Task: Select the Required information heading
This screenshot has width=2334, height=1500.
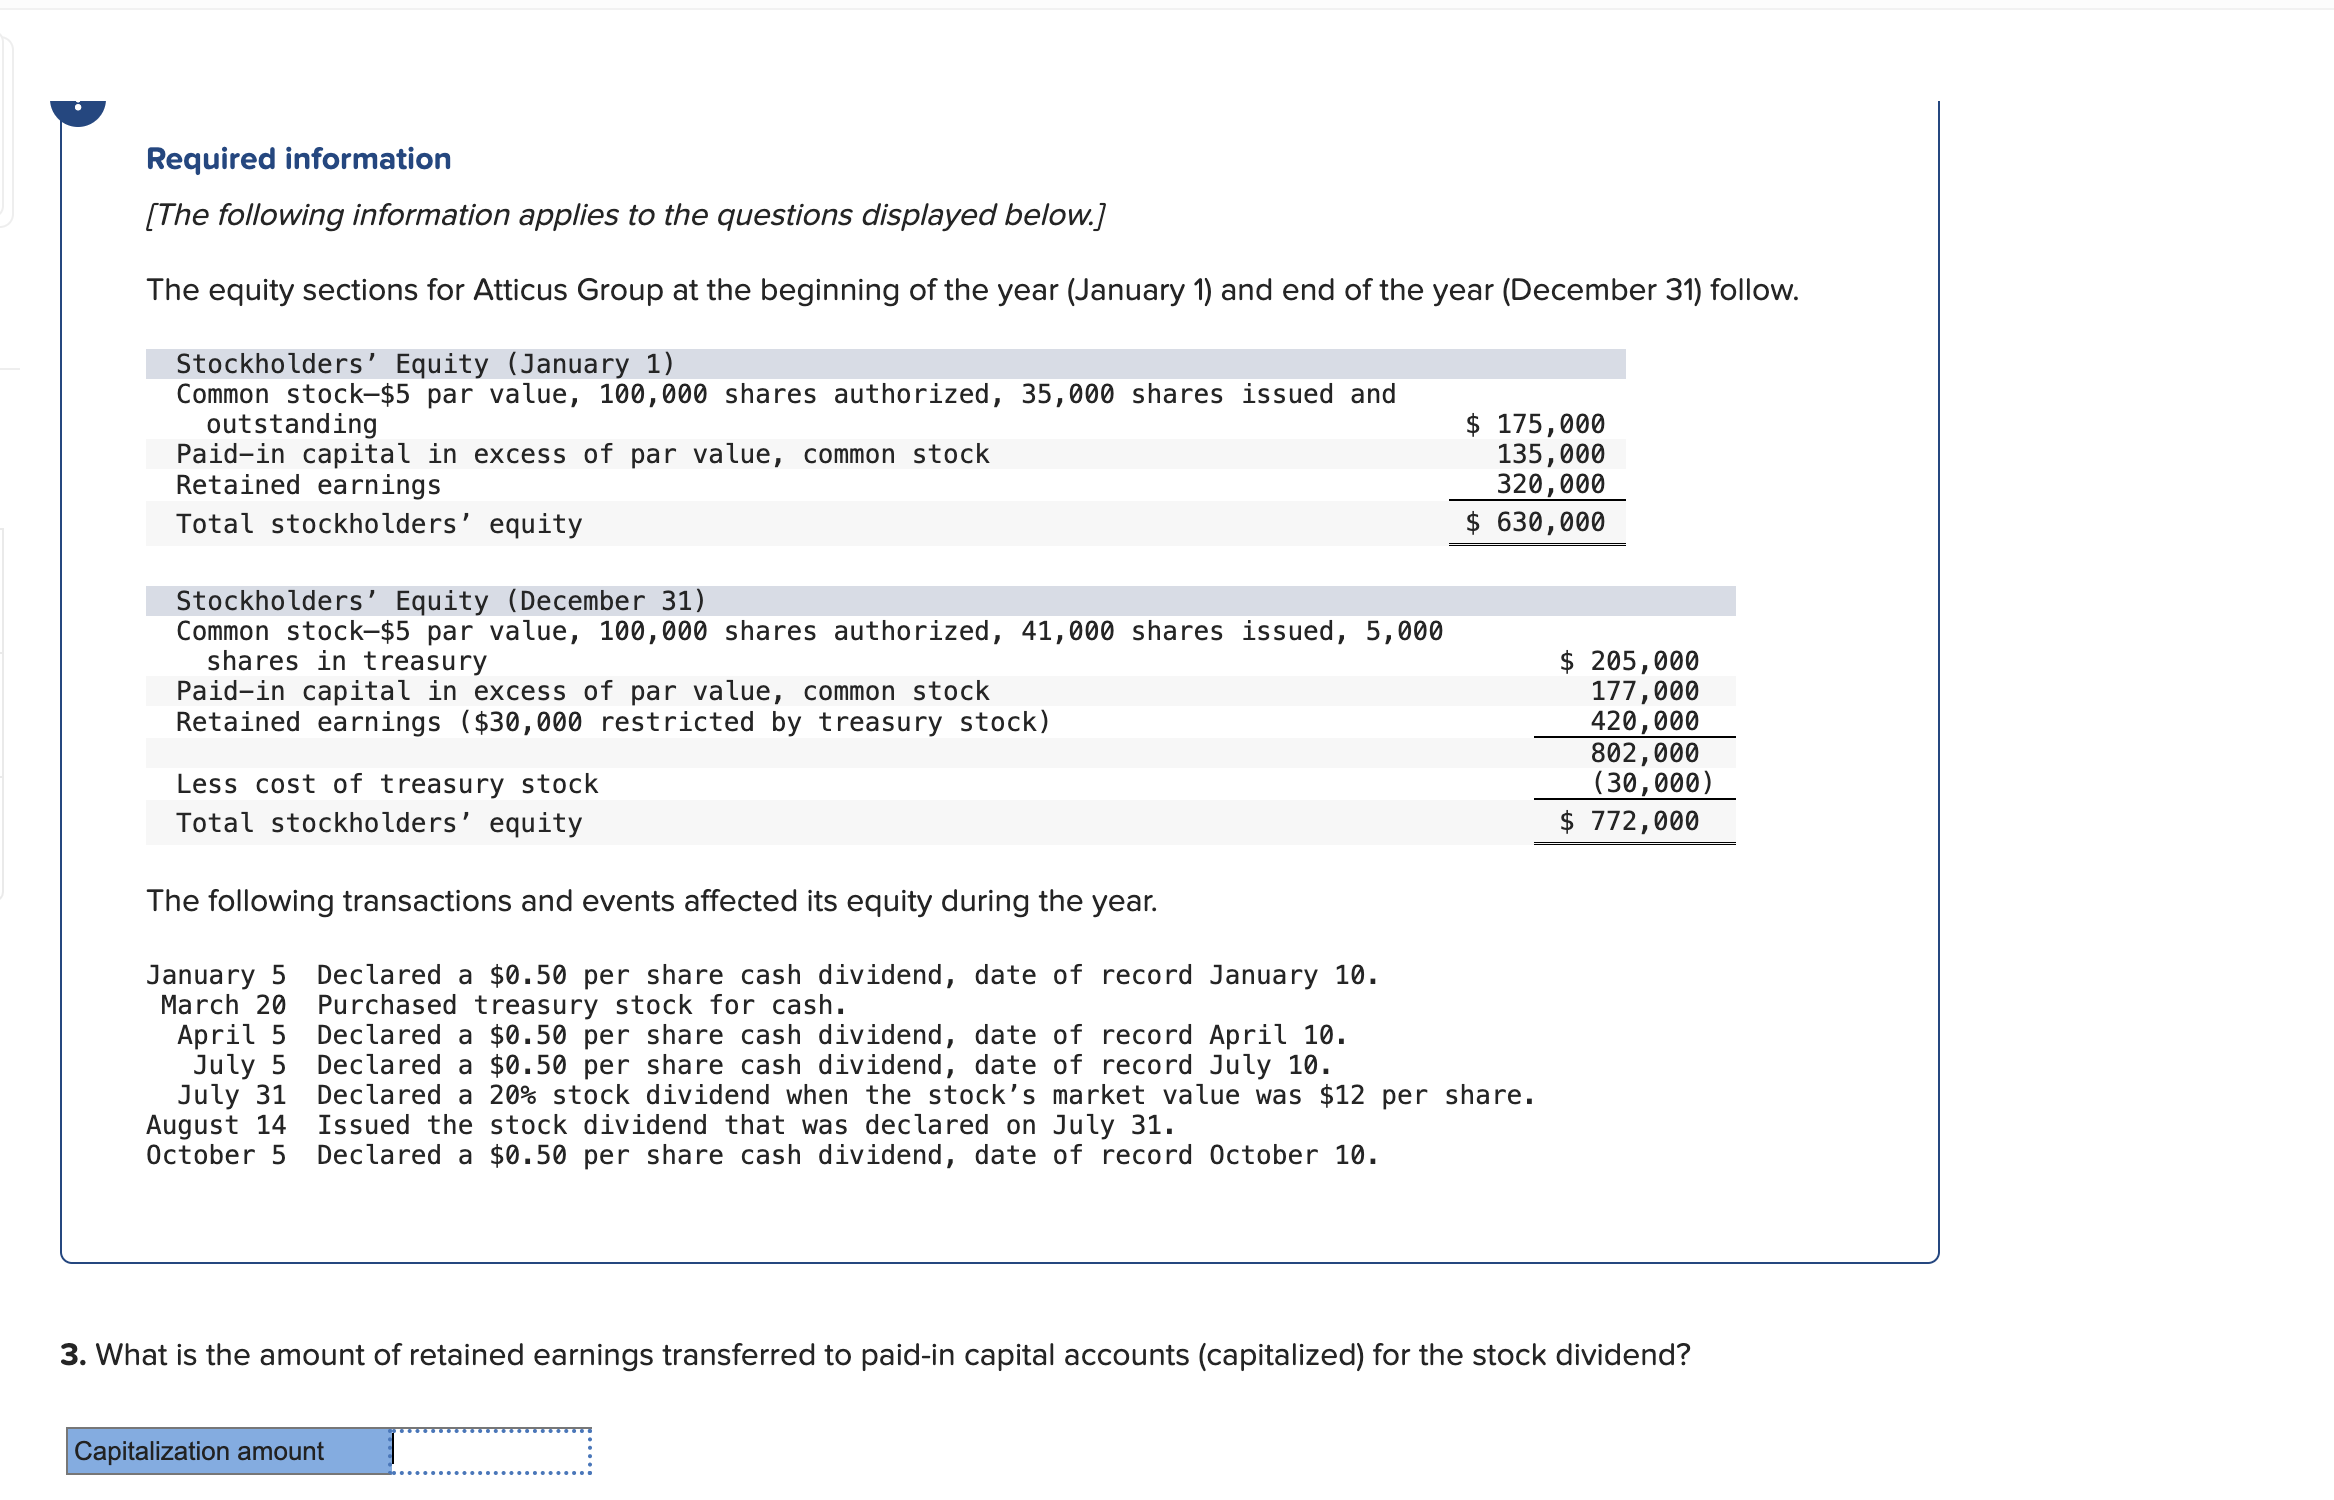Action: (297, 158)
